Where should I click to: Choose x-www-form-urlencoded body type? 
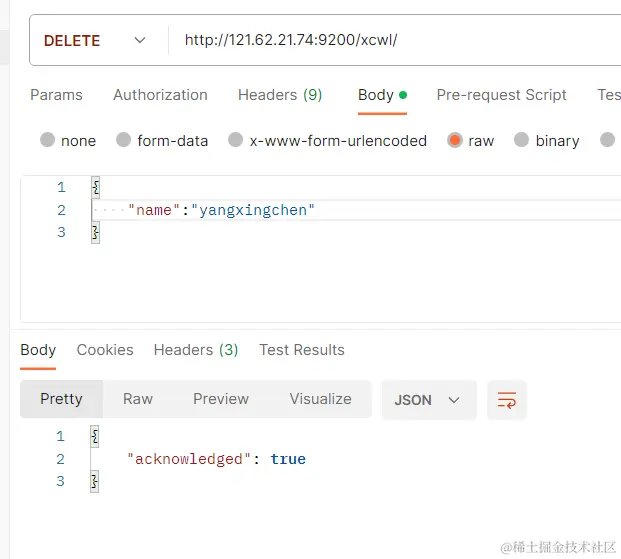point(236,139)
